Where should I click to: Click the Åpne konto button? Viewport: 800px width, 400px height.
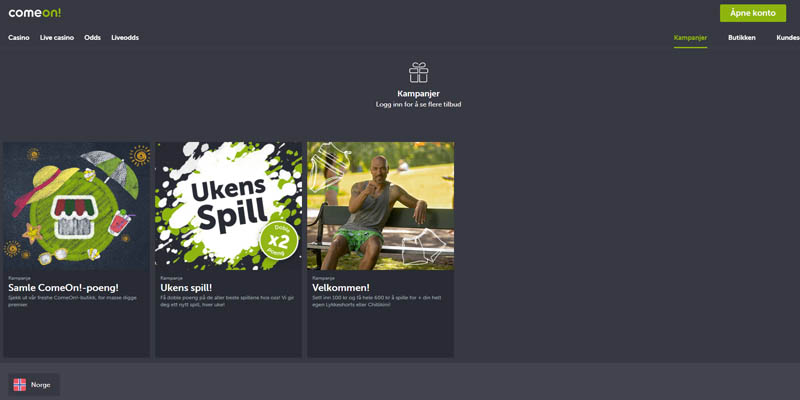(753, 13)
